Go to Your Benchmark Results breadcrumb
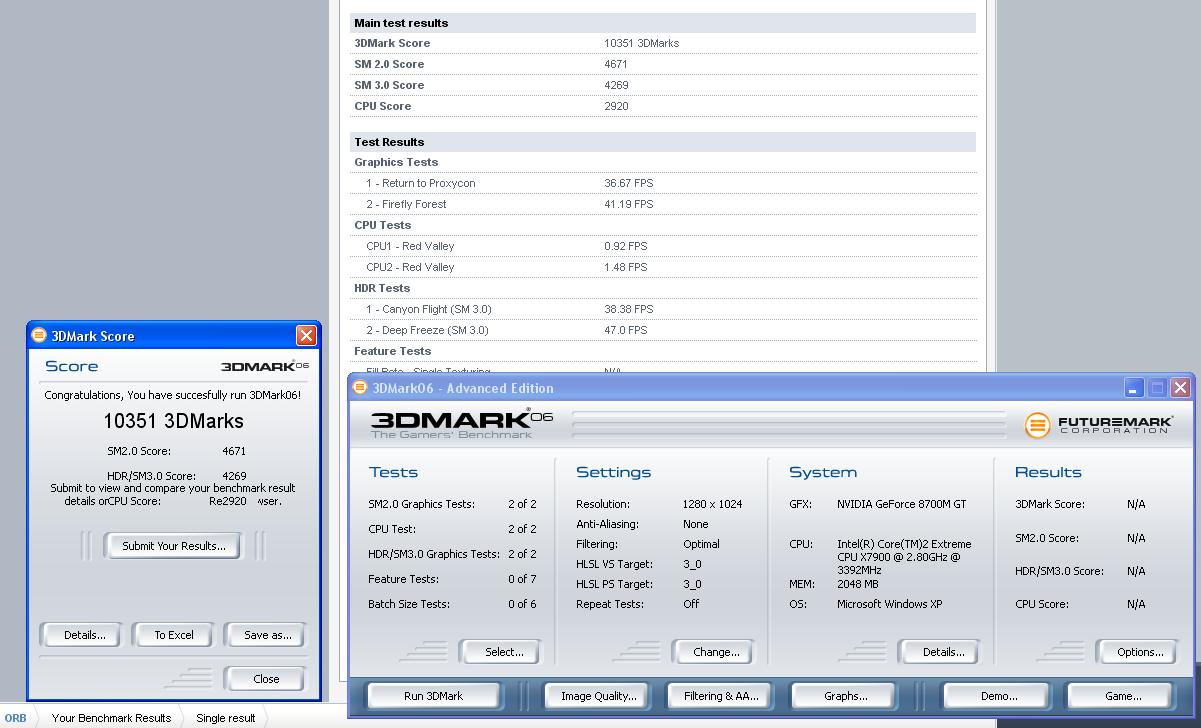This screenshot has width=1201, height=728. click(x=111, y=718)
